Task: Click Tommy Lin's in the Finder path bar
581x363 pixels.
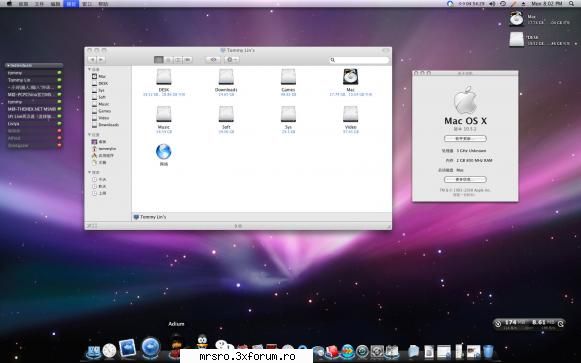Action: [150, 217]
